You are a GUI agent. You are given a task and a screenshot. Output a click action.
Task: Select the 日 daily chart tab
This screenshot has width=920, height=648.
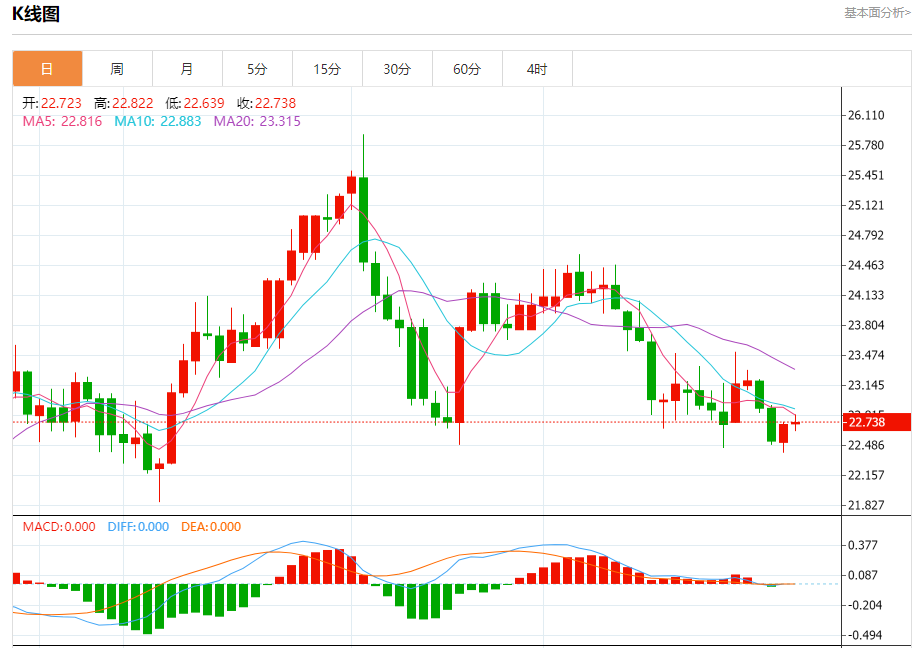point(48,69)
